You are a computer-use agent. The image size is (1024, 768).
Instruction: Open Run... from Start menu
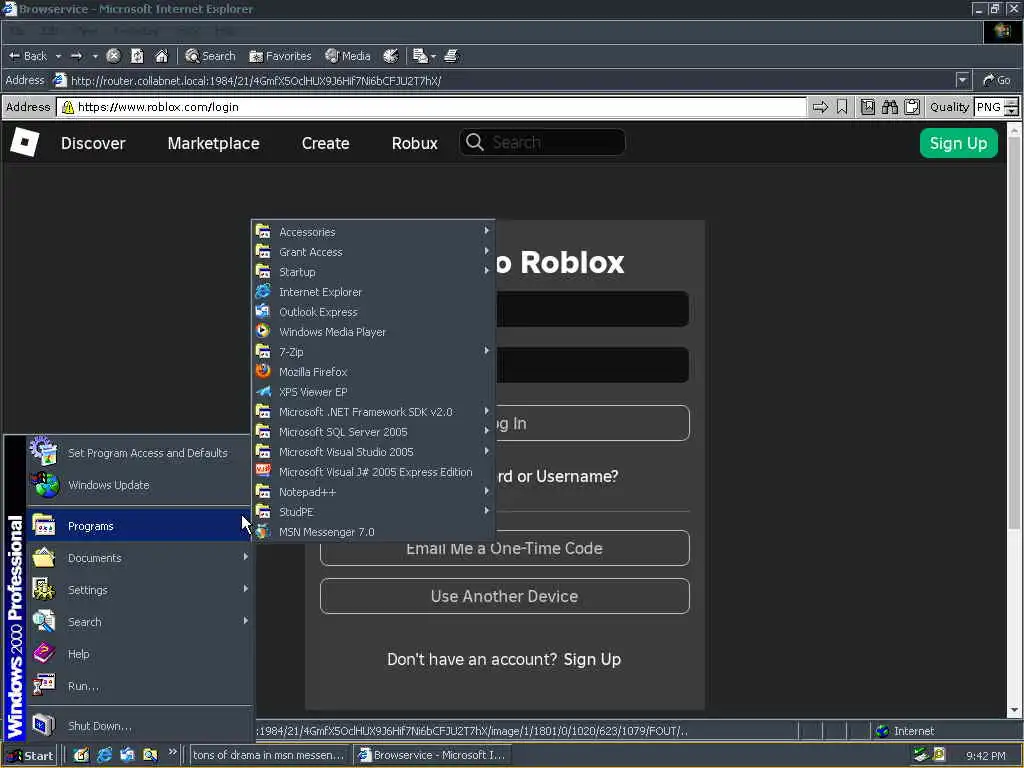pos(139,686)
